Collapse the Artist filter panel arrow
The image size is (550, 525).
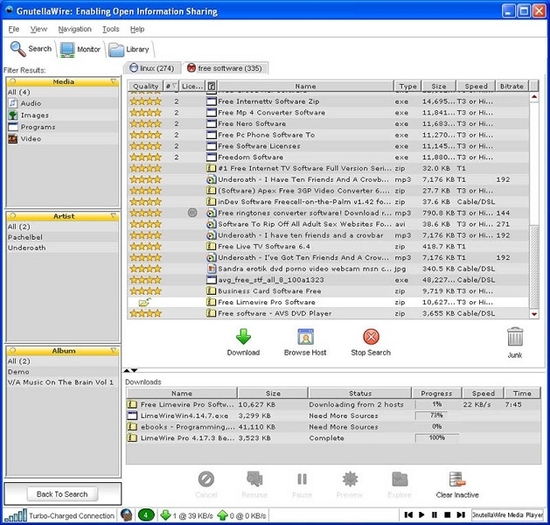point(113,216)
